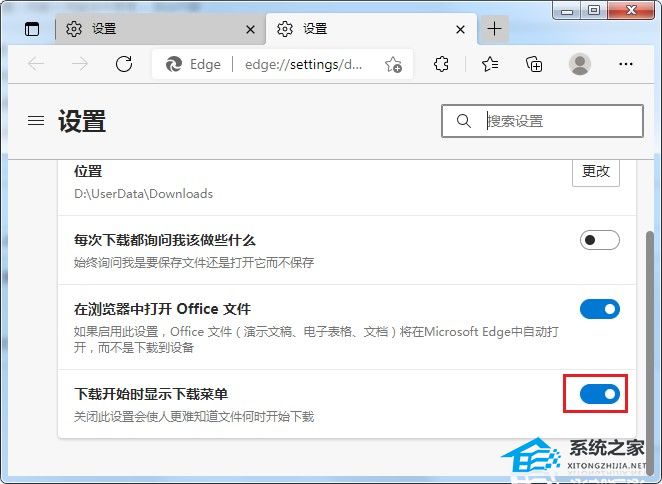Add this page to favorites
This screenshot has height=484, width=662.
click(x=393, y=64)
